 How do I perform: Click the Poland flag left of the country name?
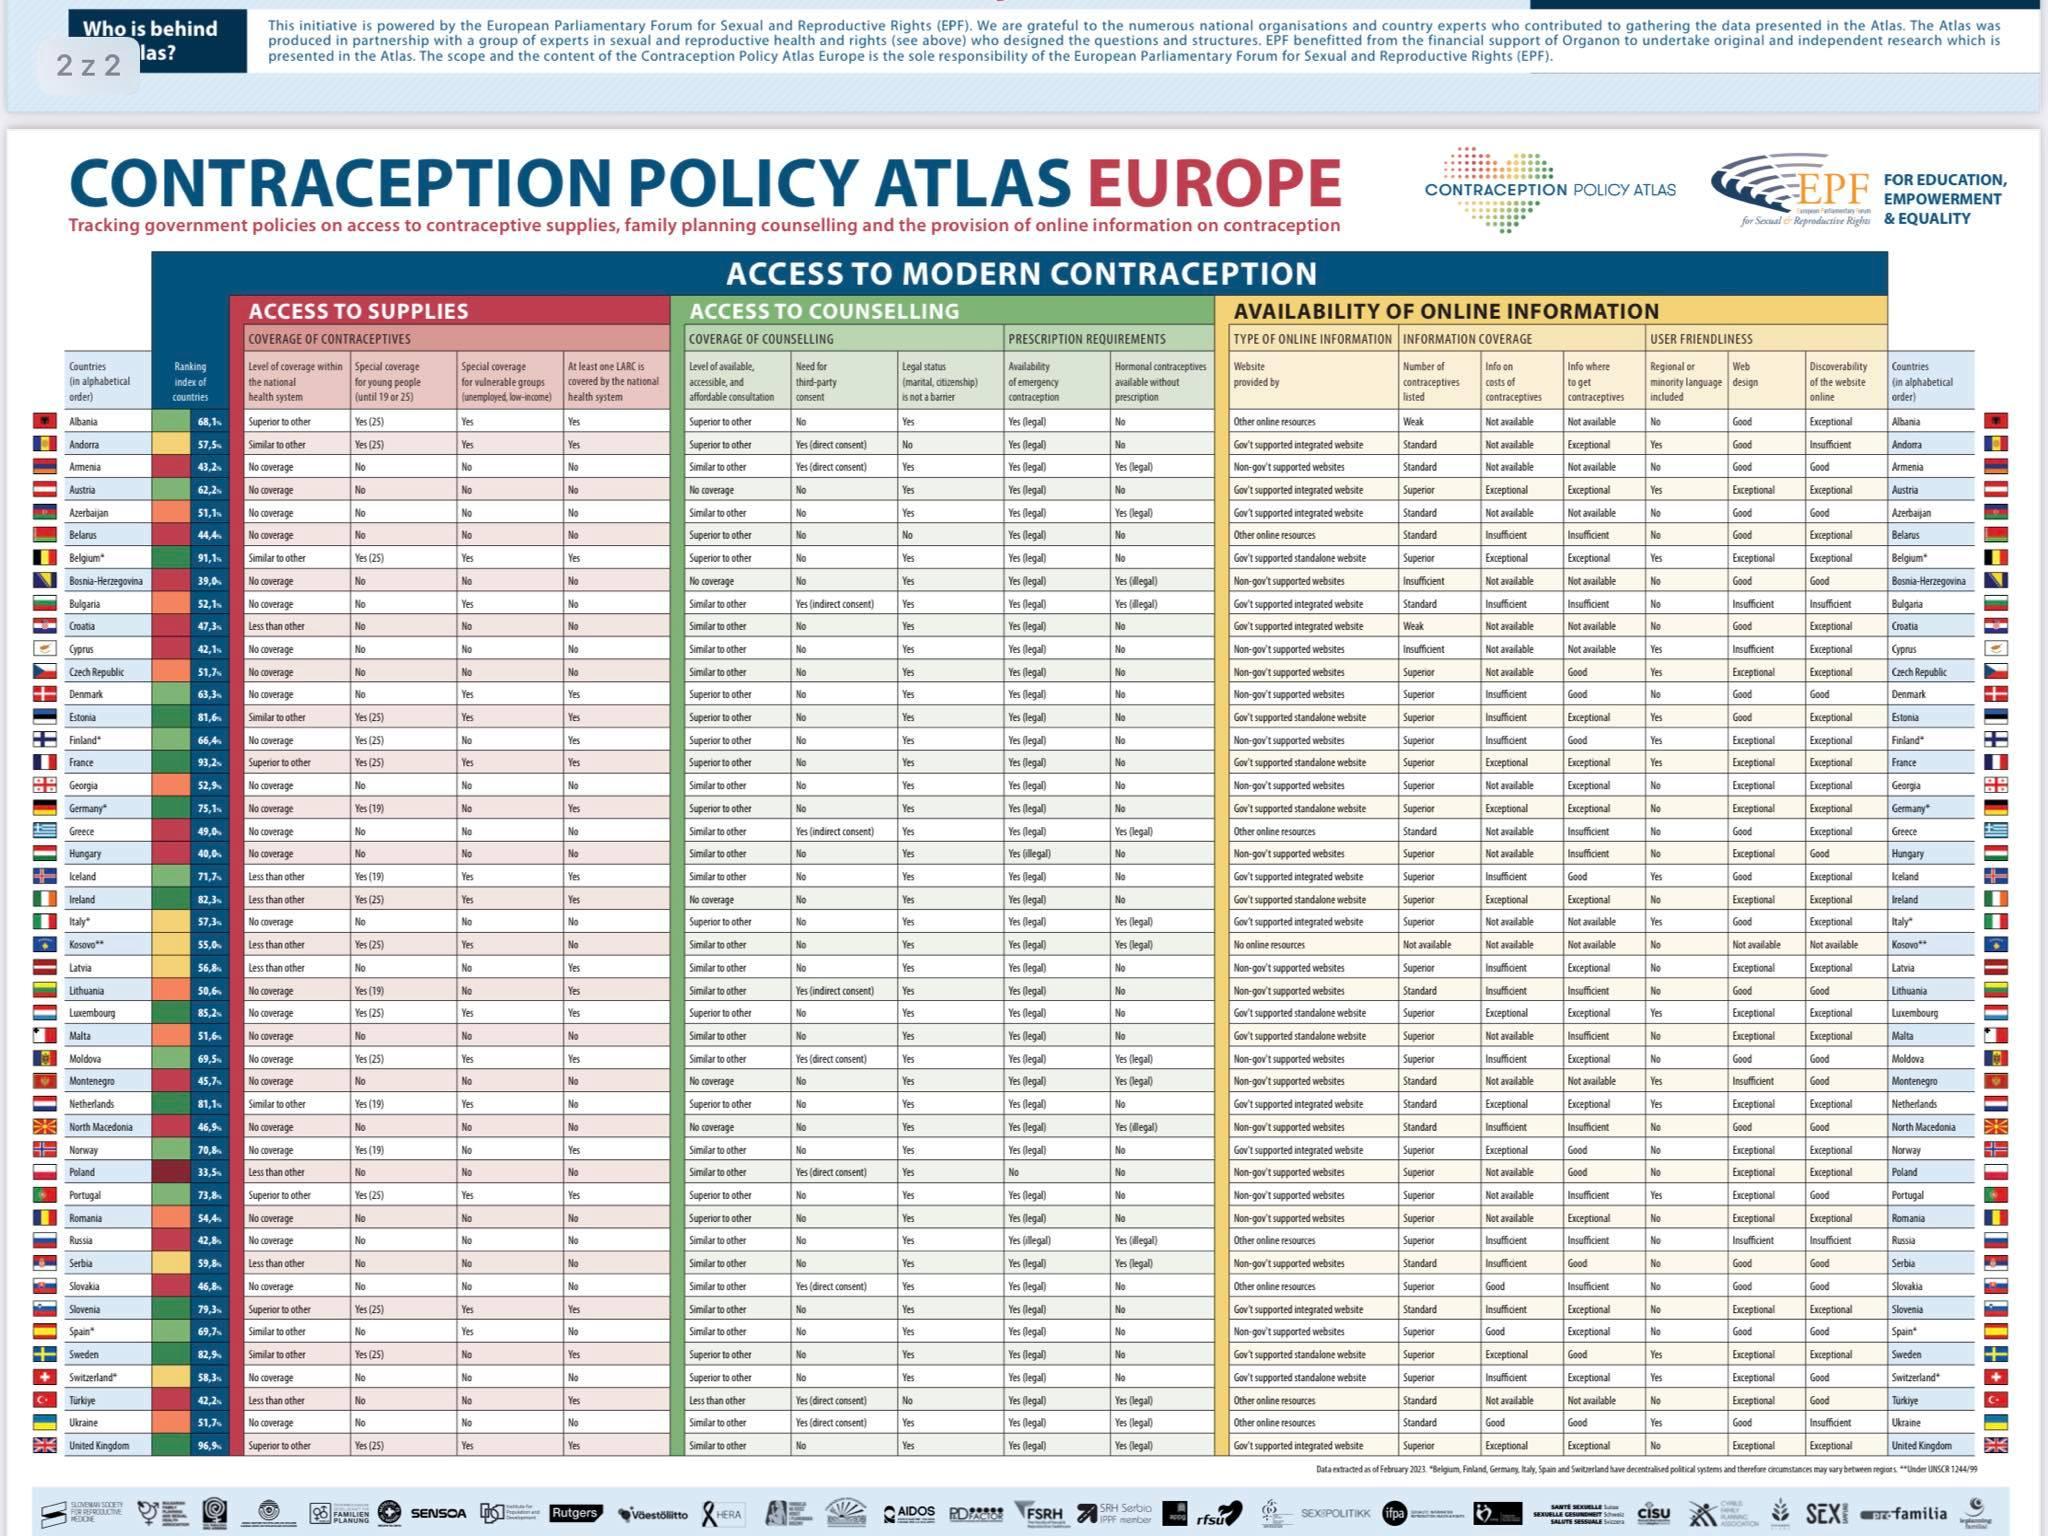click(44, 1172)
